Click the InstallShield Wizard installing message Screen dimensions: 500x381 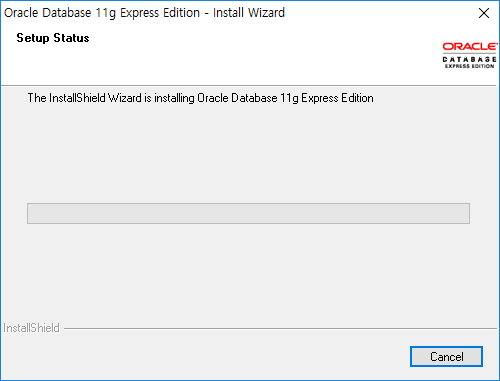[x=200, y=98]
